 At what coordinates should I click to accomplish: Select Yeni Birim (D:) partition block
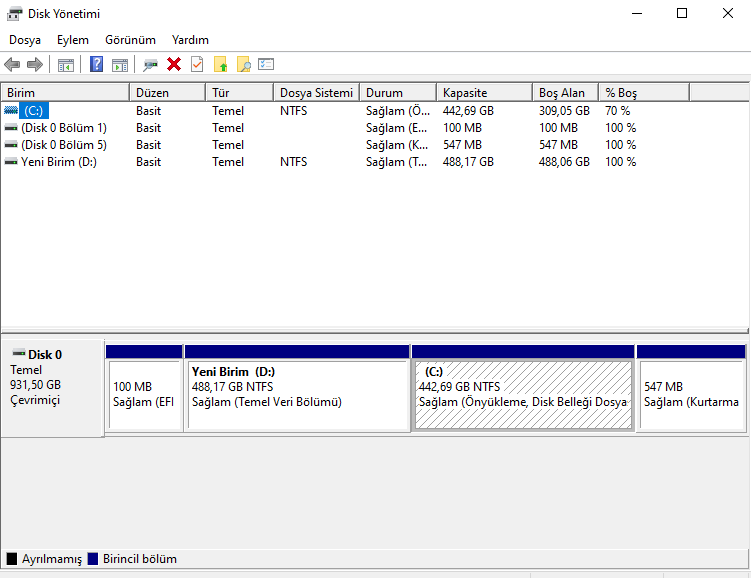pyautogui.click(x=297, y=388)
